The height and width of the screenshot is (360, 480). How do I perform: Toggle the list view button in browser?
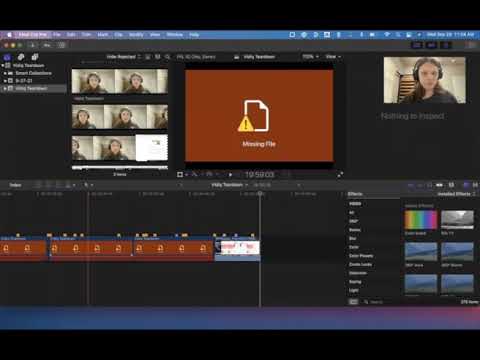coord(158,57)
